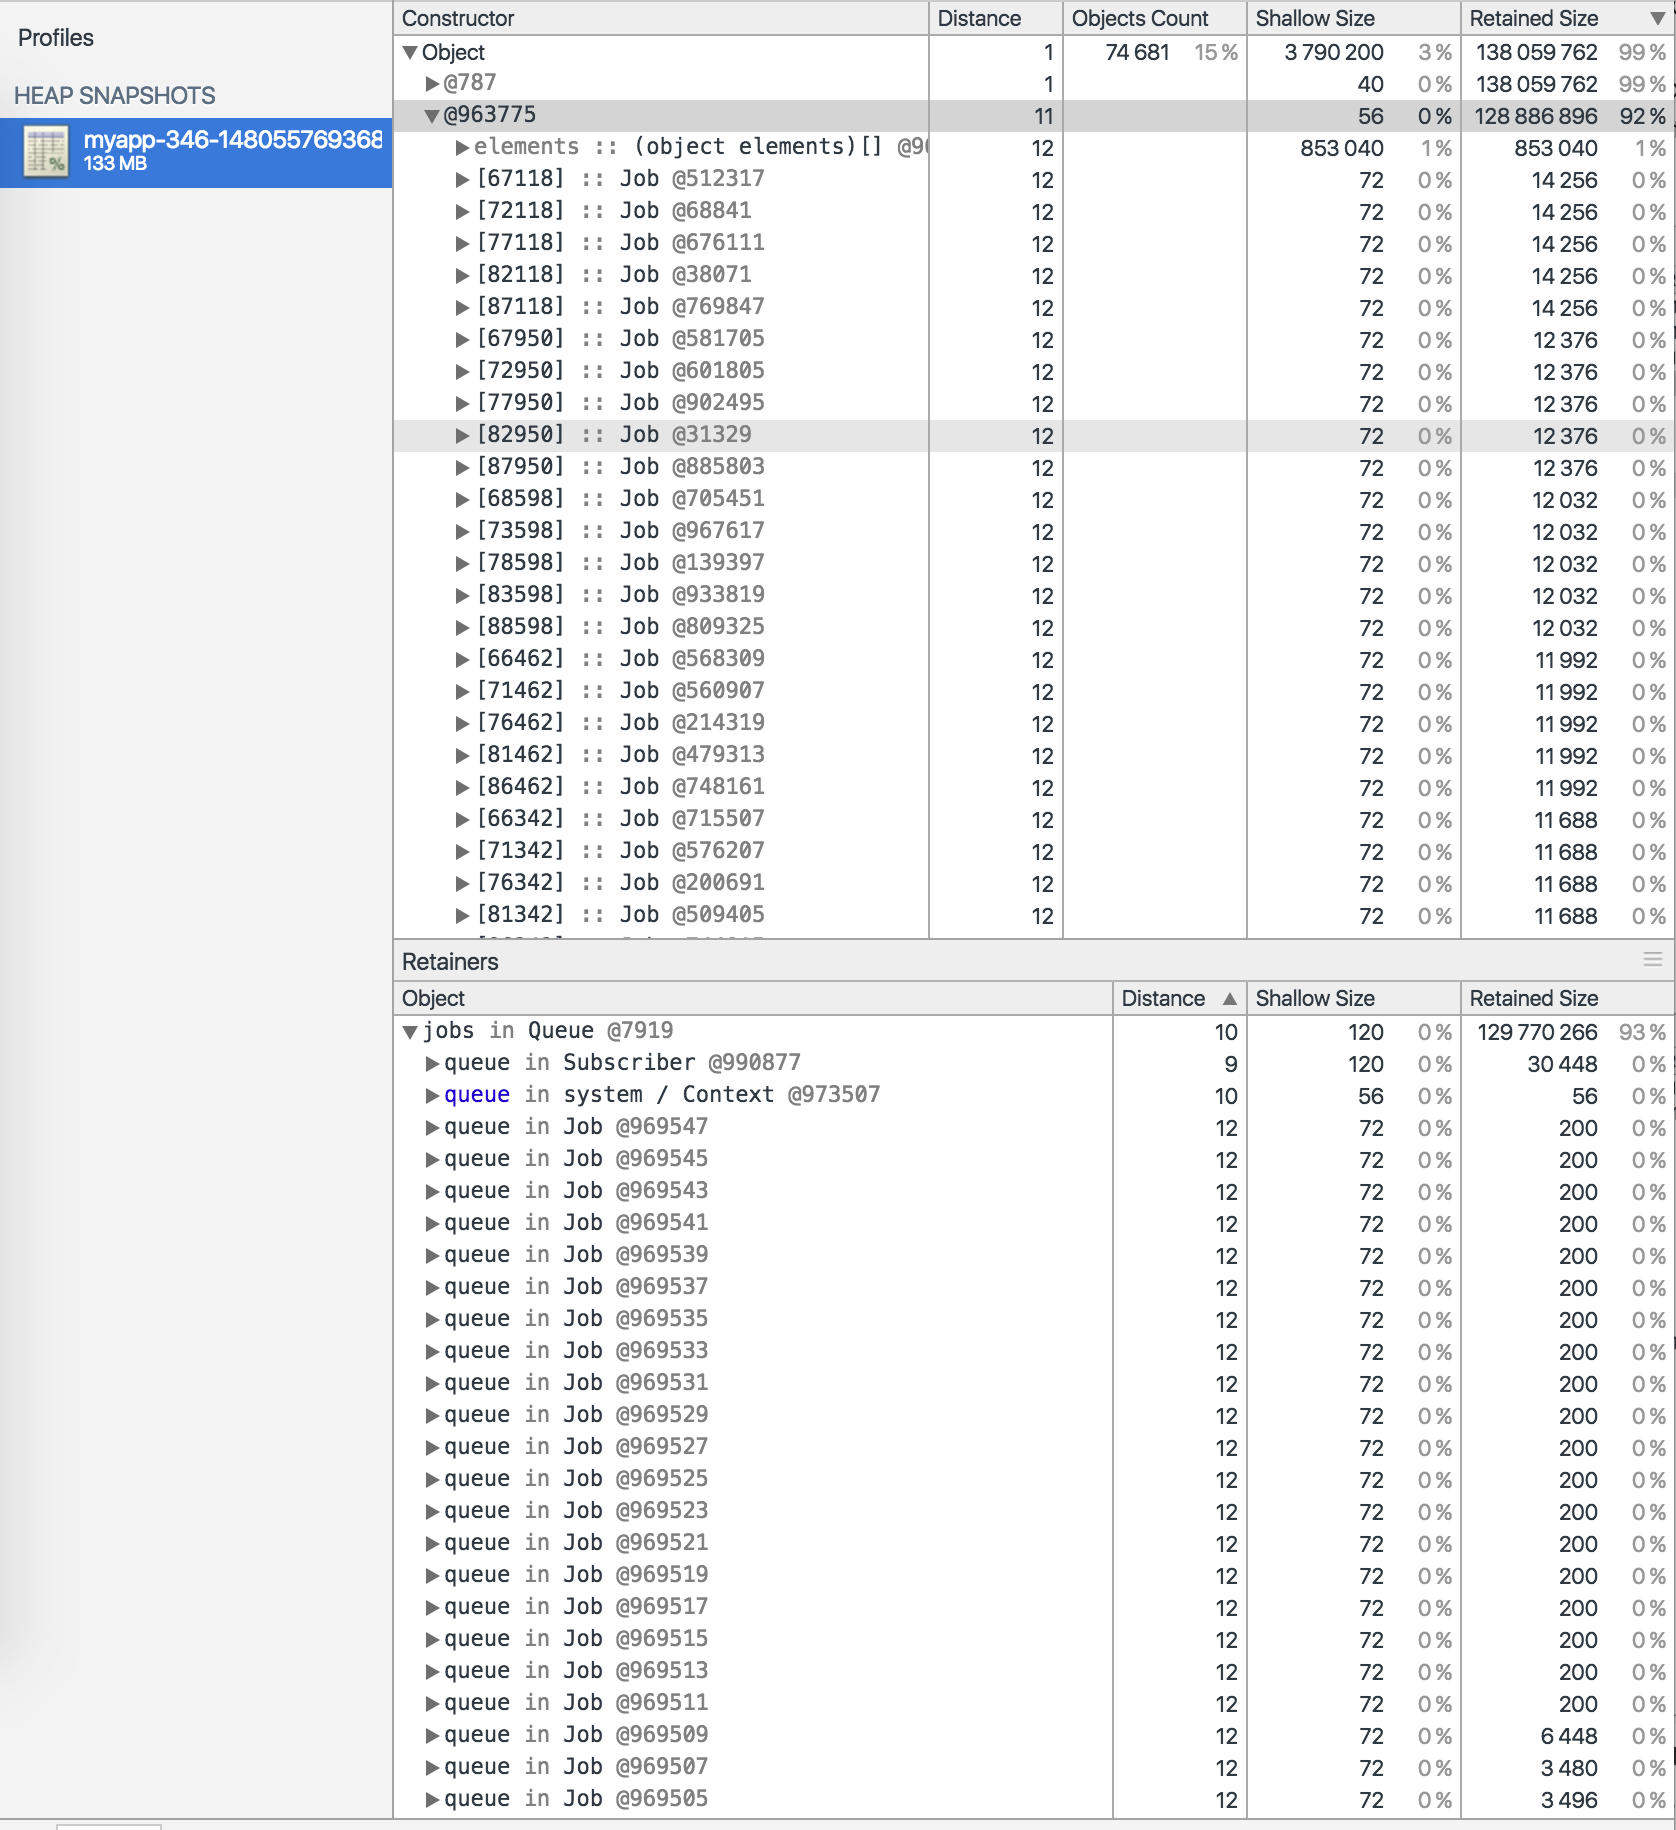Click the Retainers panel title
Screen dimensions: 1676x1830
coord(450,962)
